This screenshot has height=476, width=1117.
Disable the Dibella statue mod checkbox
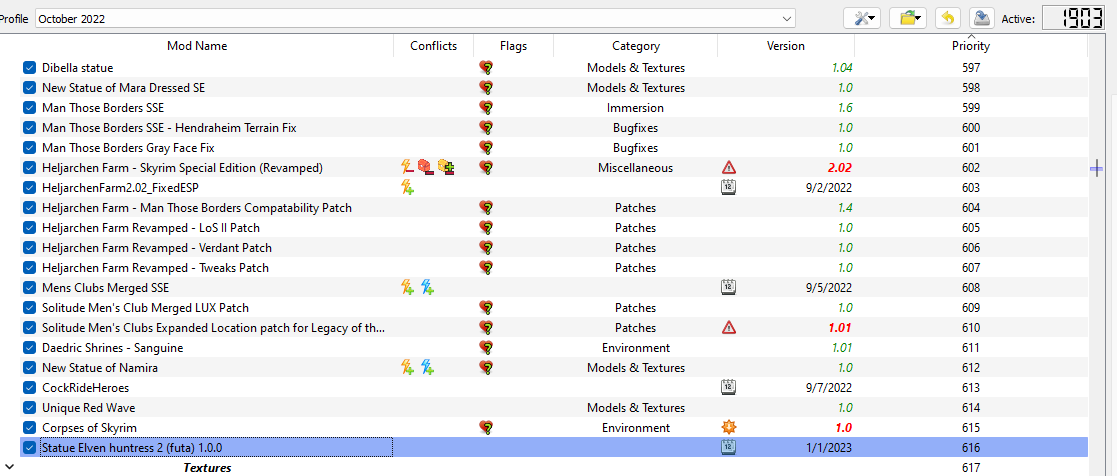29,68
